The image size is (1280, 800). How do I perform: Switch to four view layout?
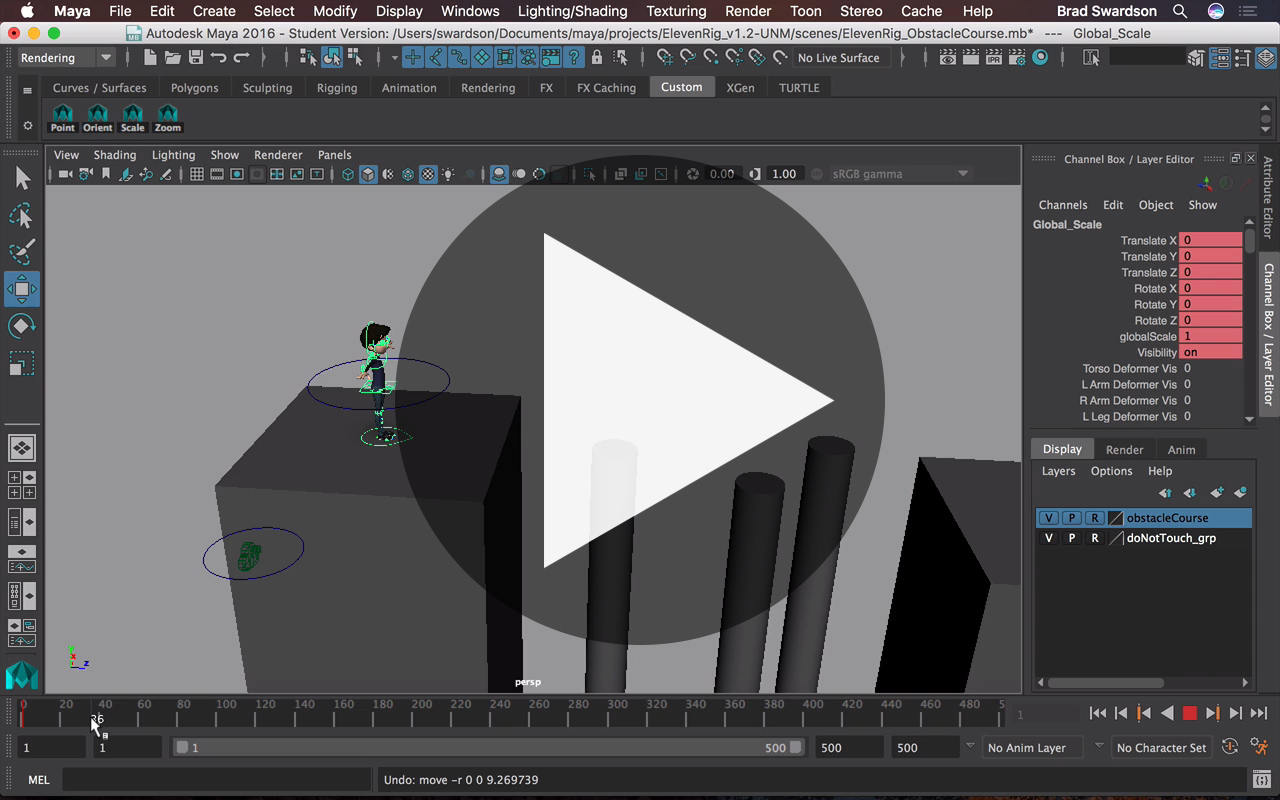click(22, 485)
